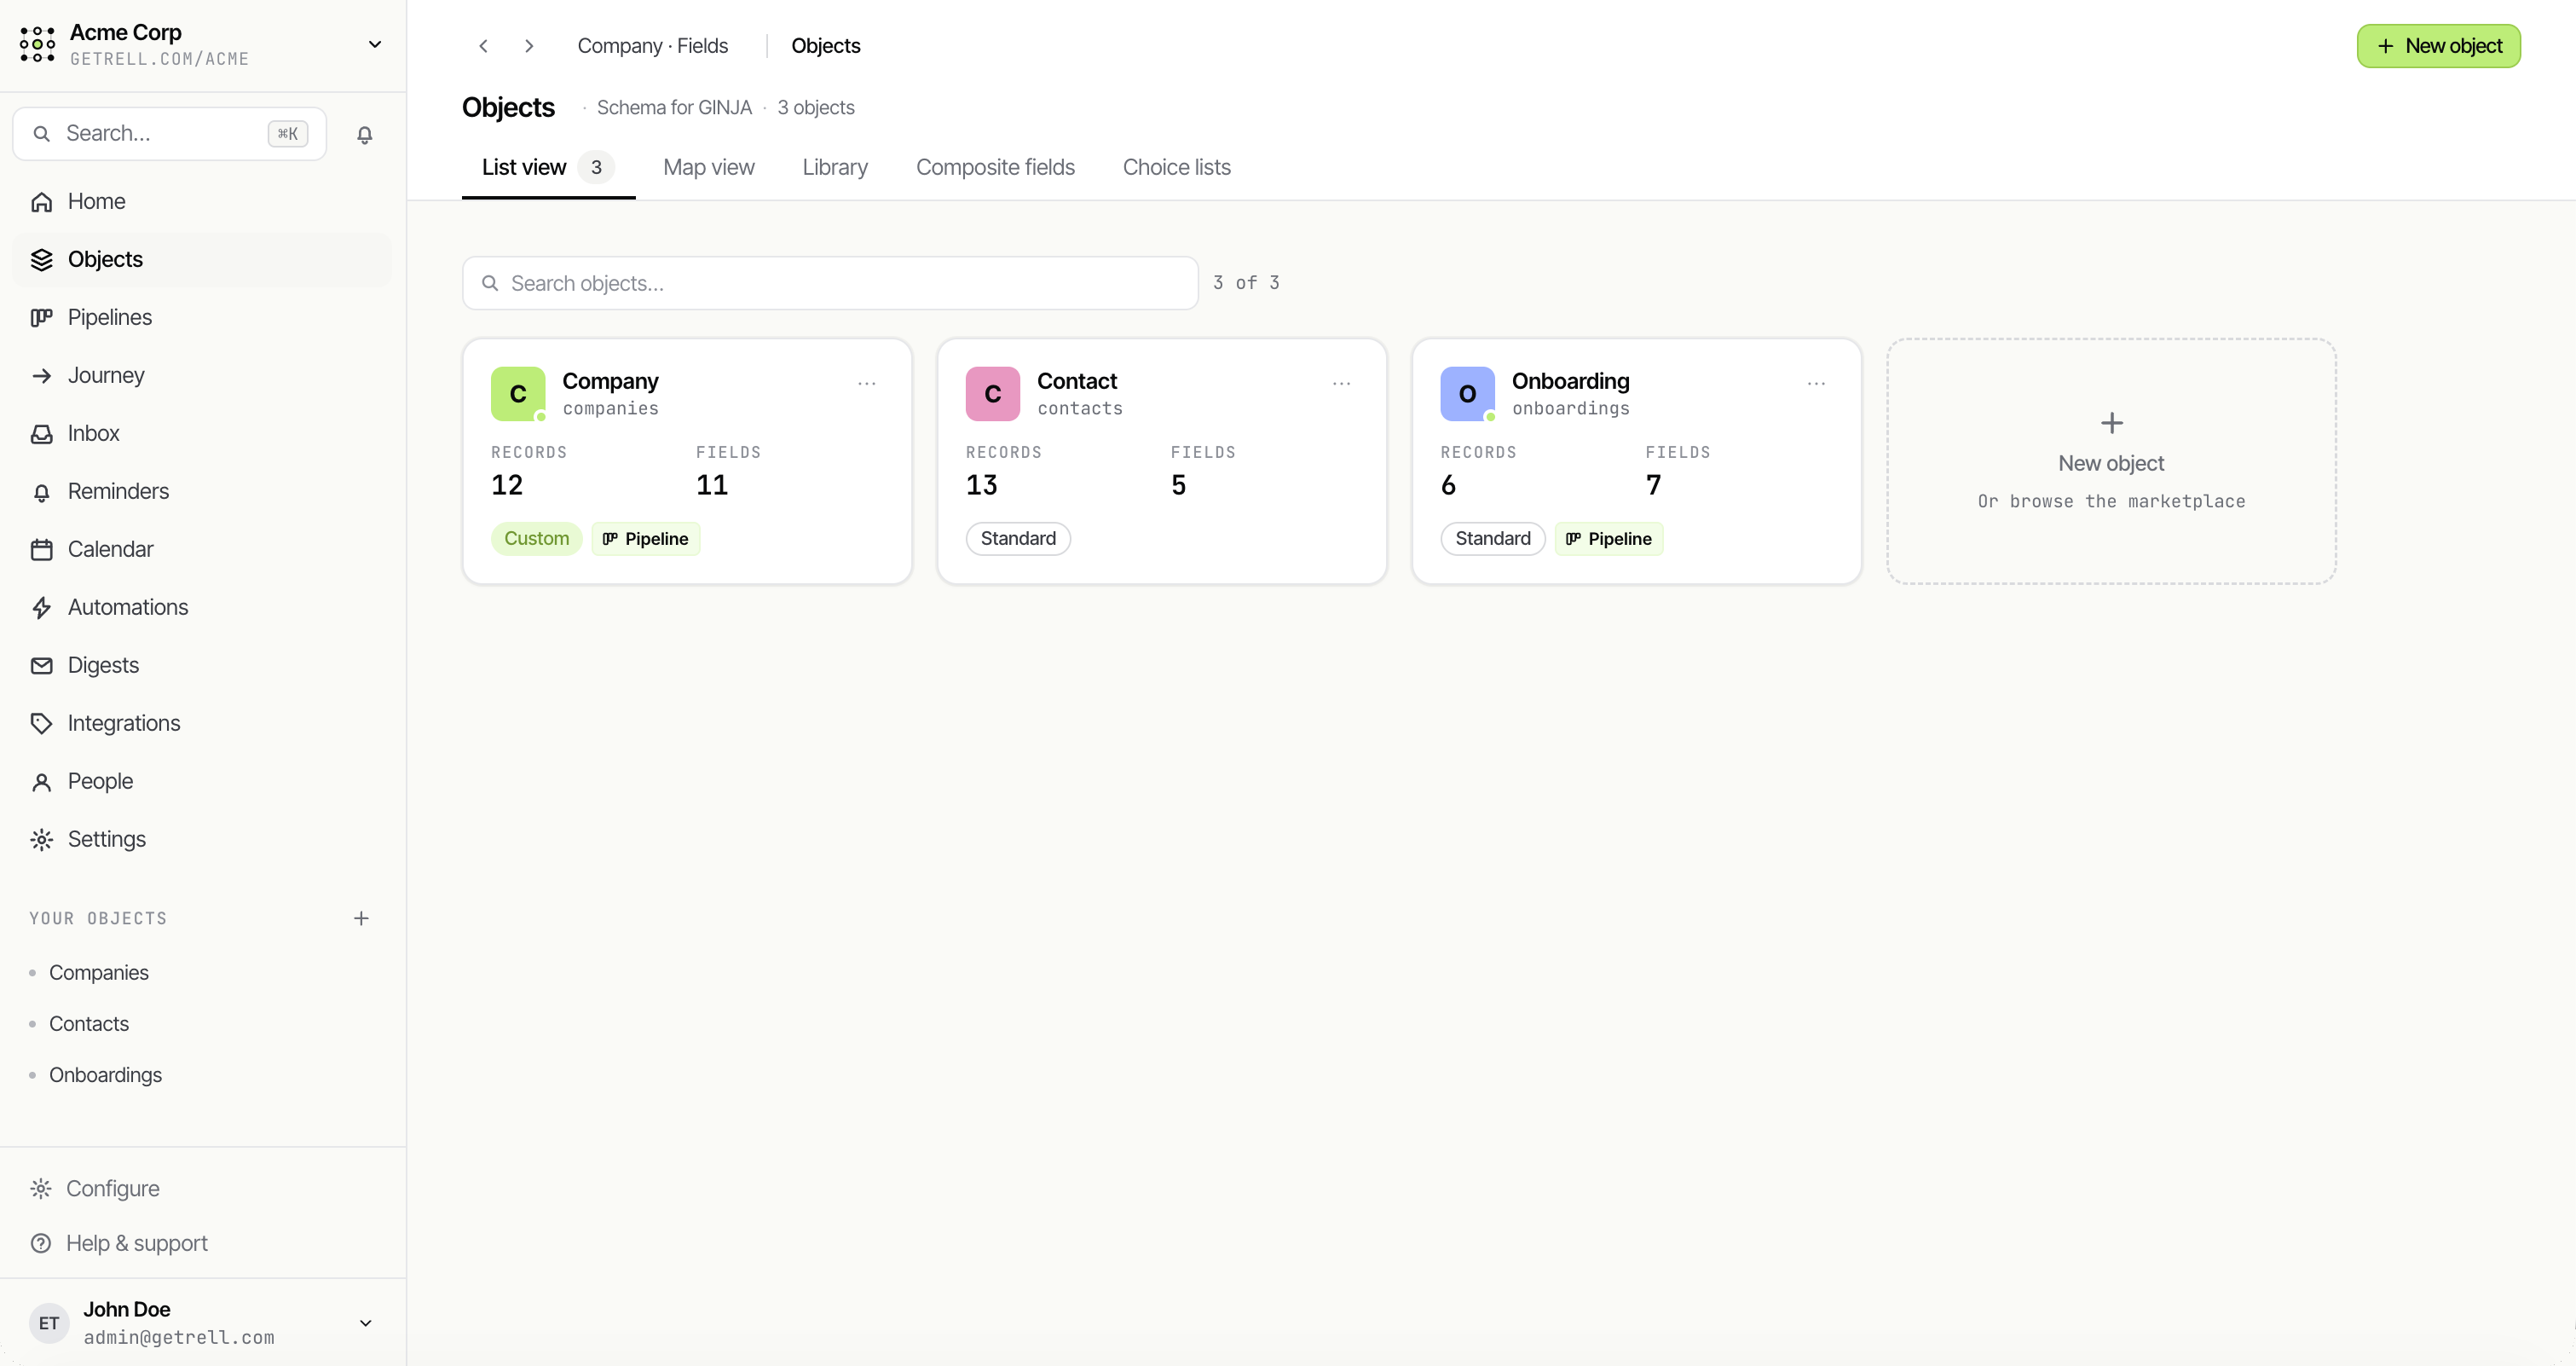Click Company records value 12
2576x1366 pixels.
pos(507,485)
